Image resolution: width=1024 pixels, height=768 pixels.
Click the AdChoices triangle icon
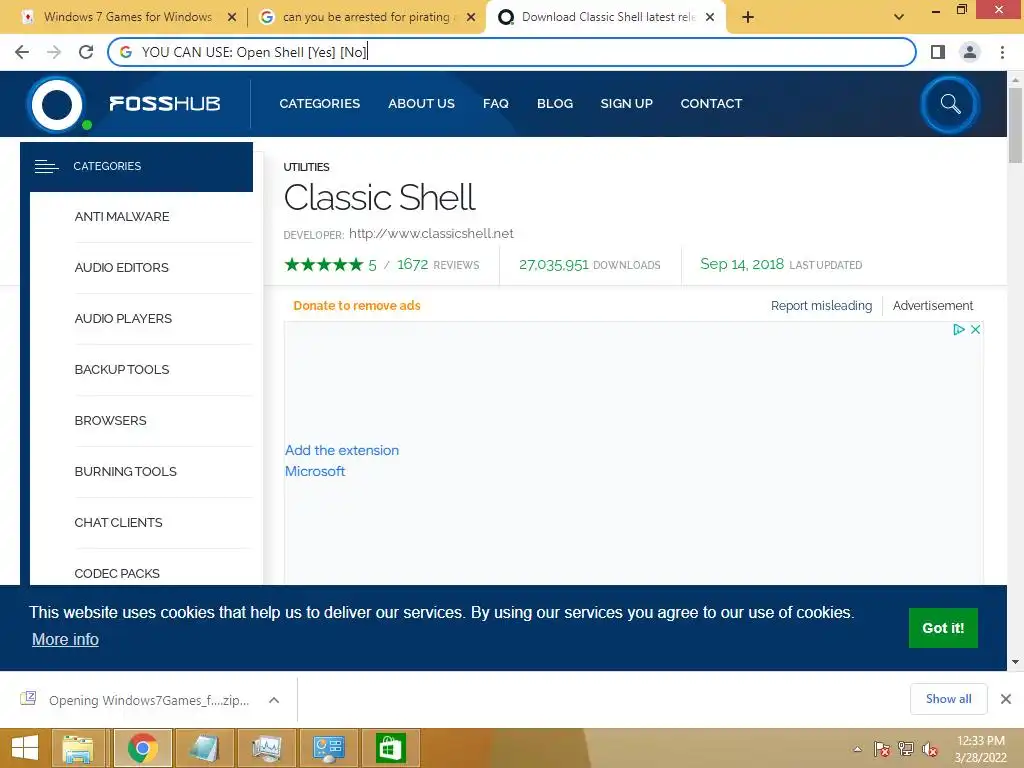pos(959,329)
